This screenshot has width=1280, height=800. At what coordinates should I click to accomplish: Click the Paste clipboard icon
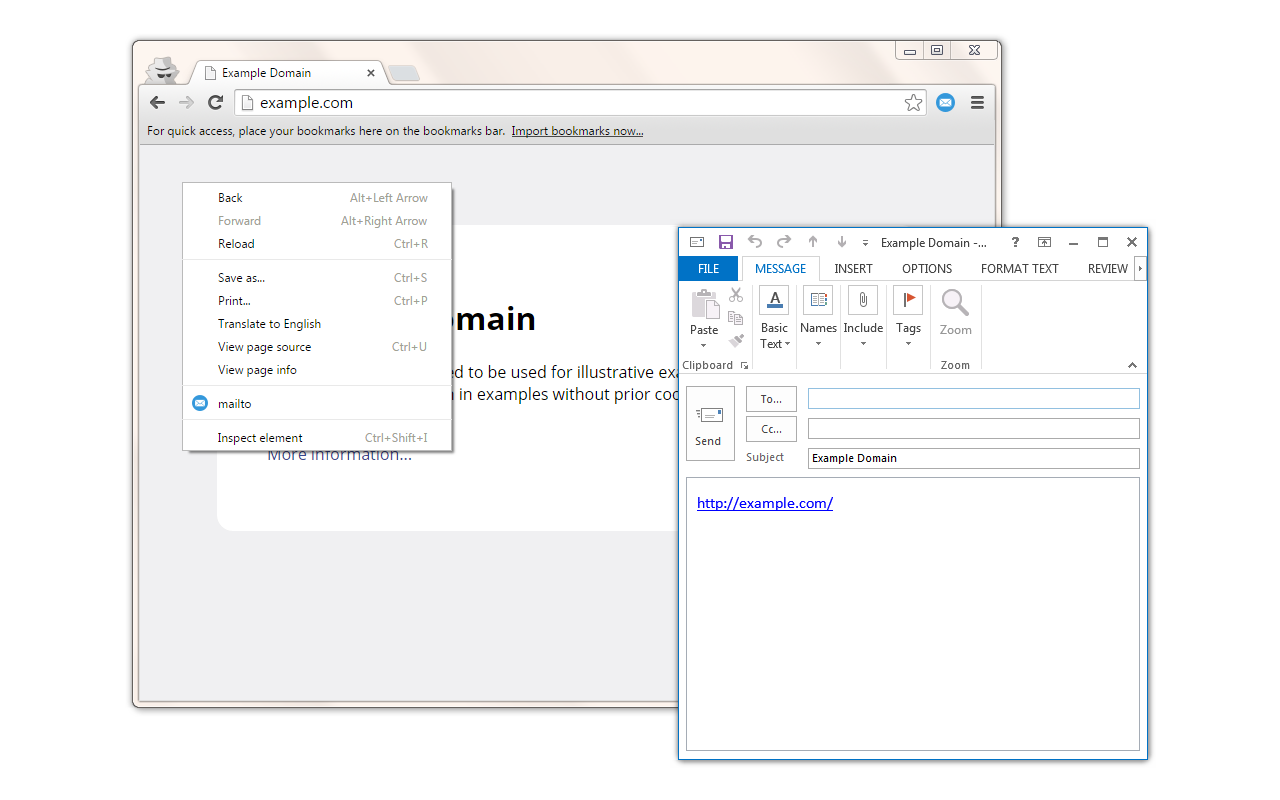point(705,305)
